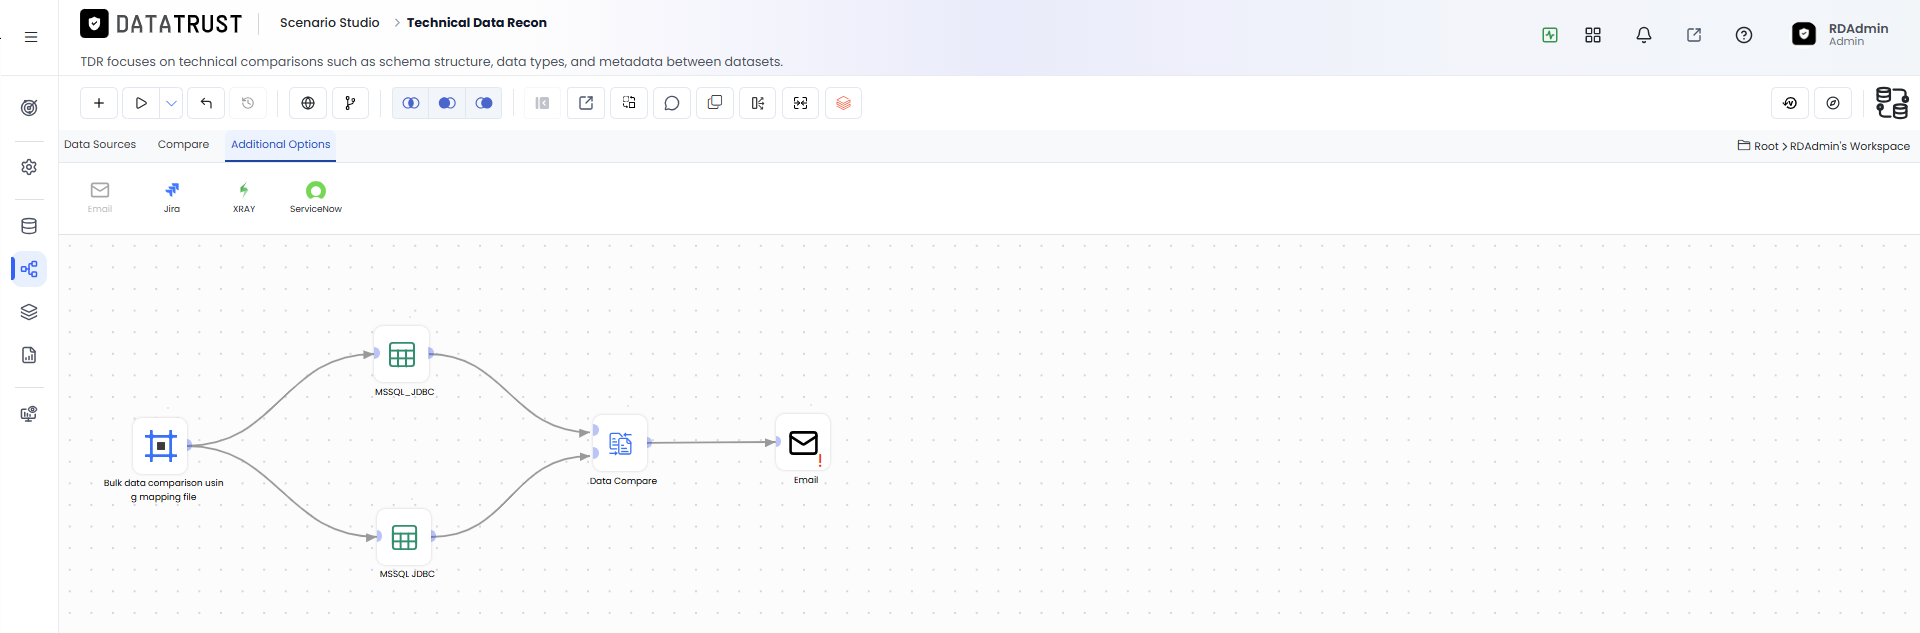Click the git branch toolbar icon
This screenshot has width=1920, height=633.
[x=350, y=103]
